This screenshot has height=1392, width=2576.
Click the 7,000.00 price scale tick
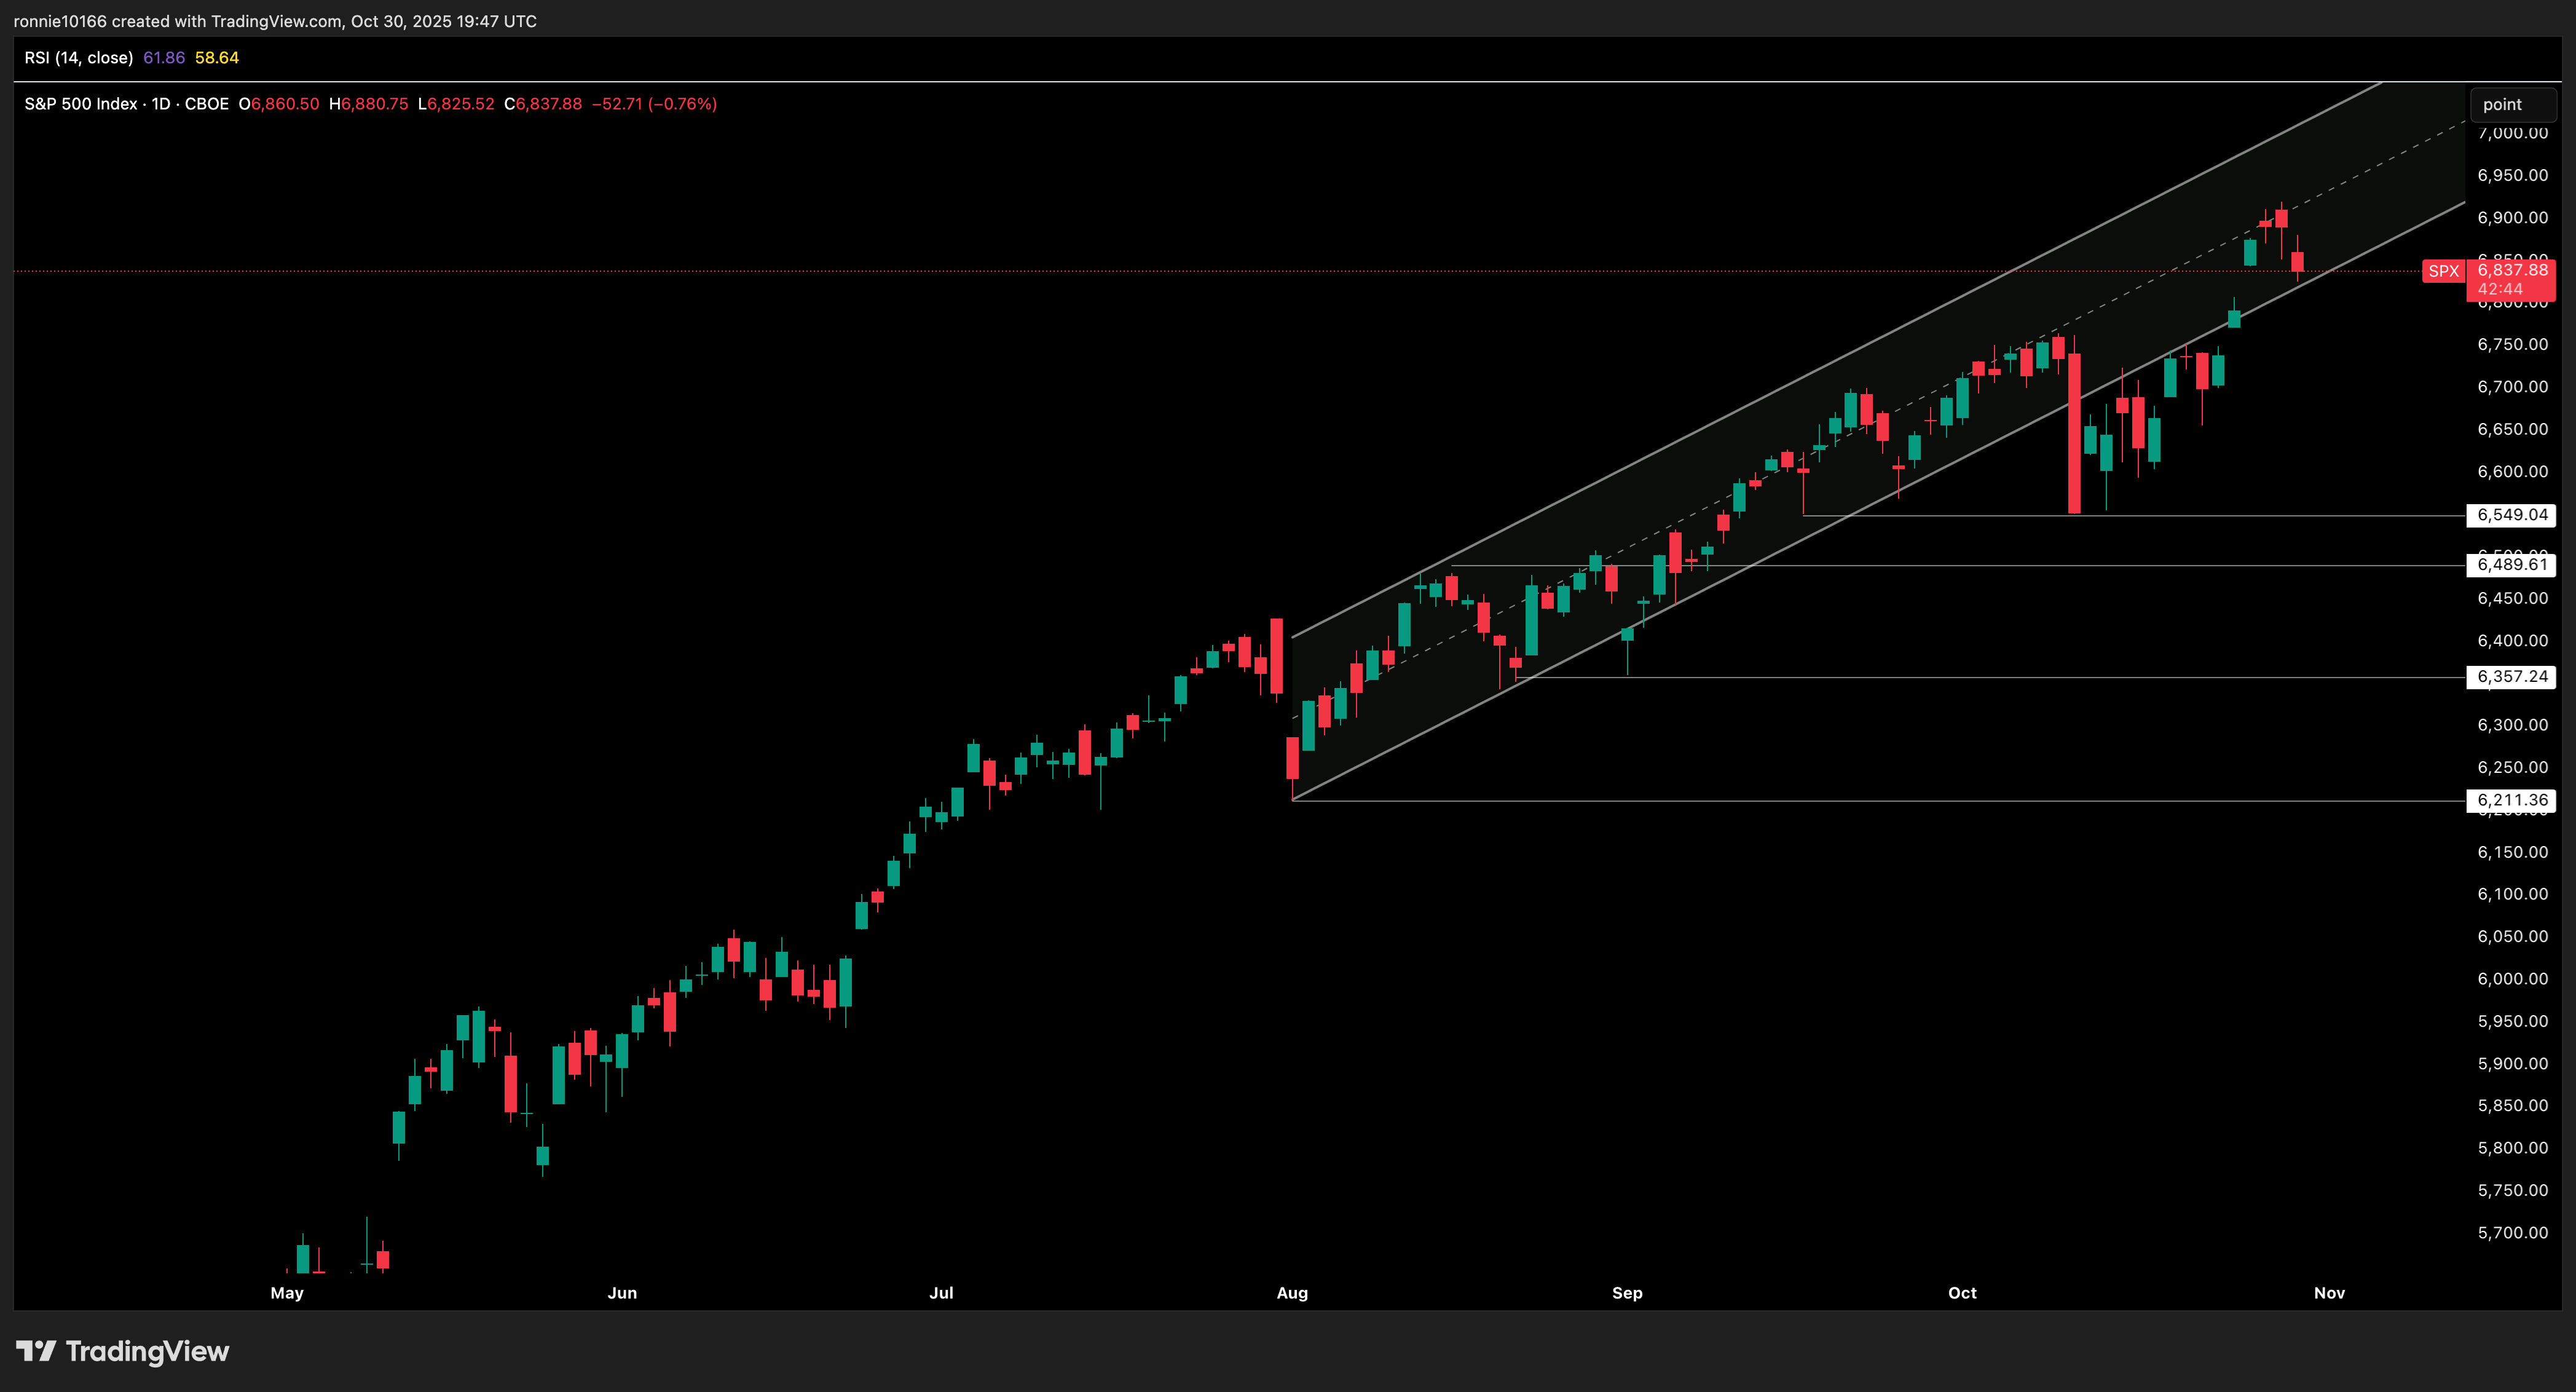[2512, 134]
